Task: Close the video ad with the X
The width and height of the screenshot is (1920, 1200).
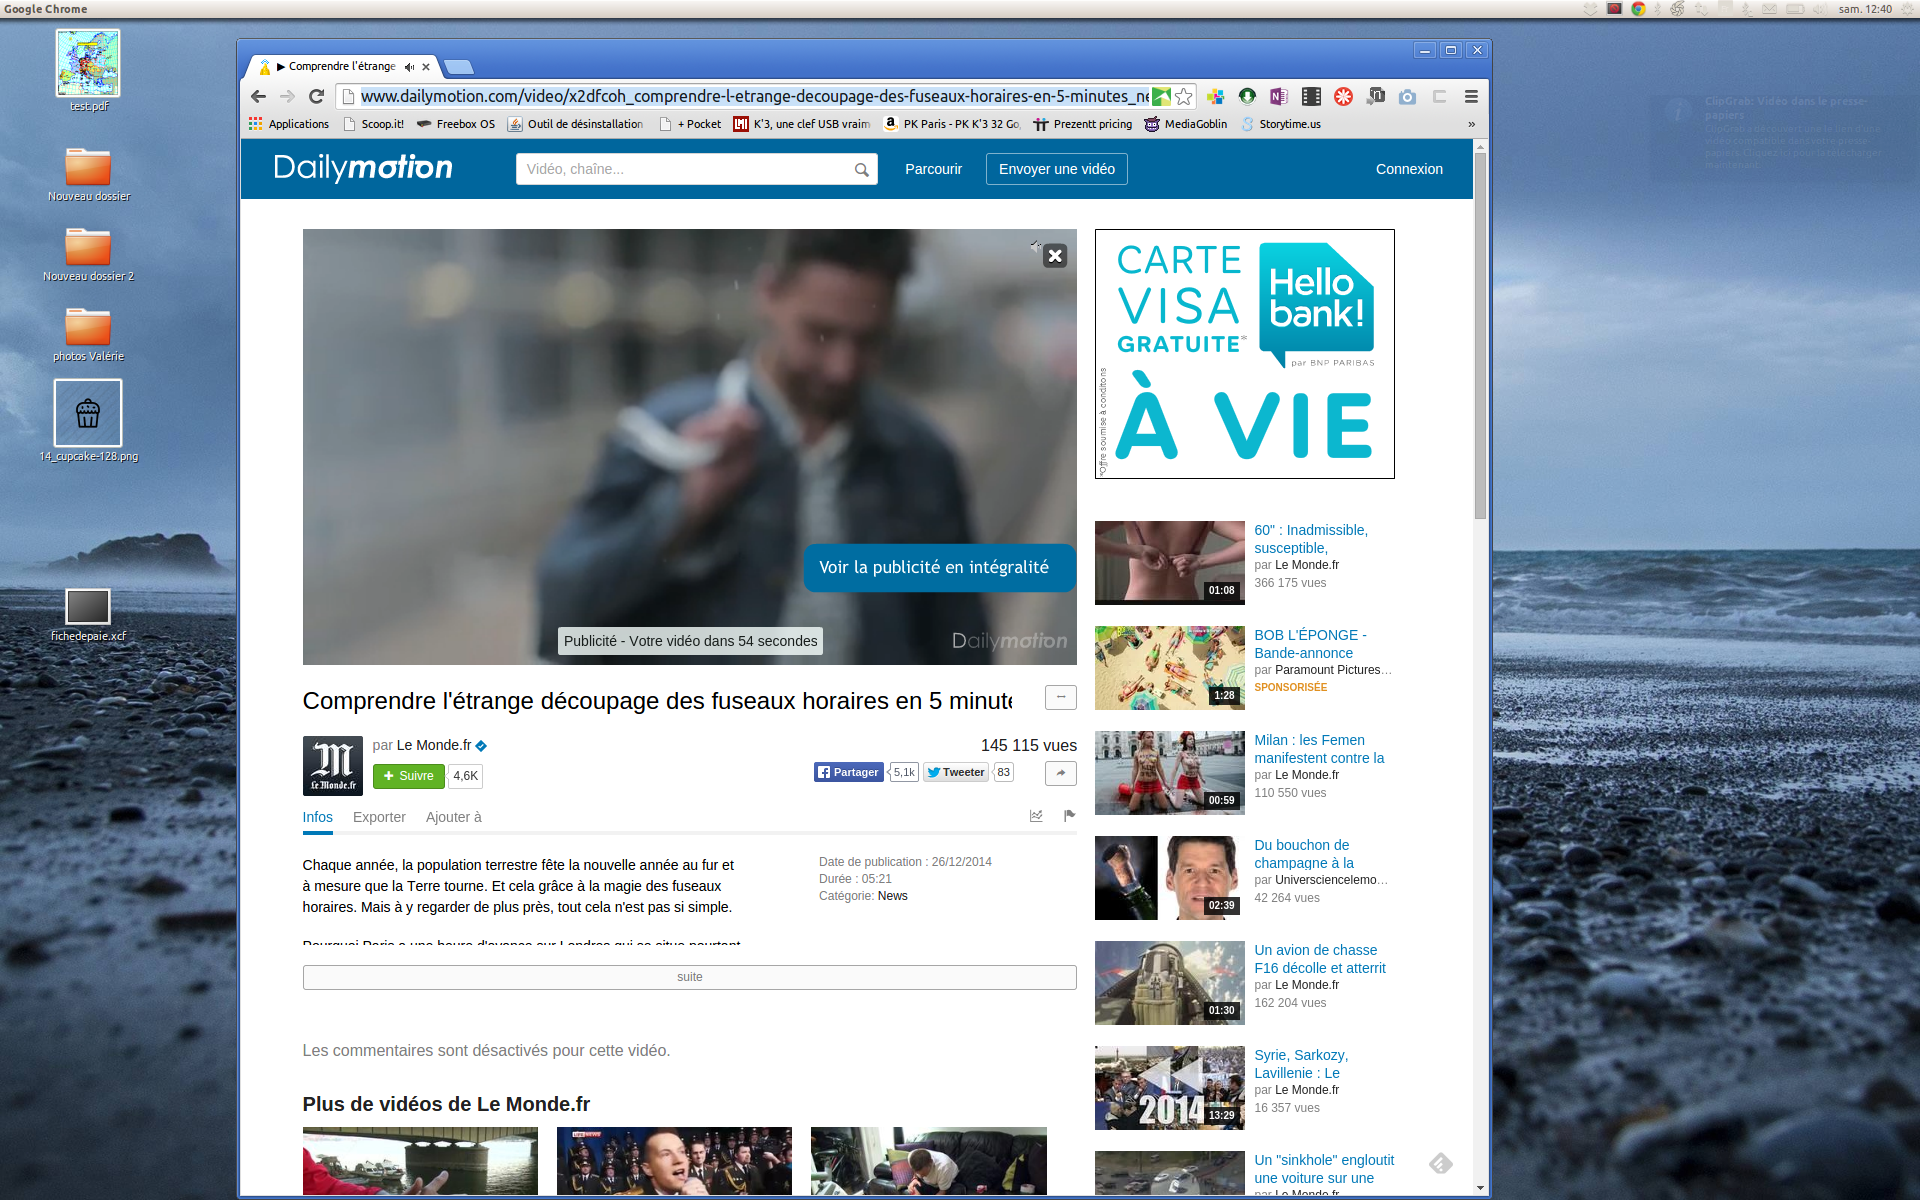Action: click(1055, 256)
